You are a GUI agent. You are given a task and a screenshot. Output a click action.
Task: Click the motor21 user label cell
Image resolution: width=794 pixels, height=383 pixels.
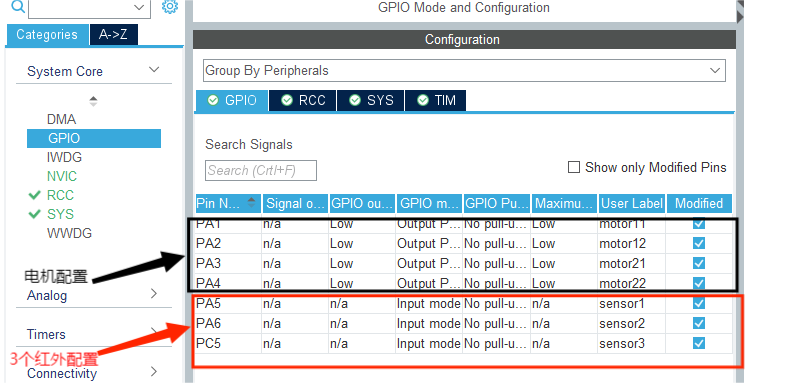pyautogui.click(x=632, y=263)
